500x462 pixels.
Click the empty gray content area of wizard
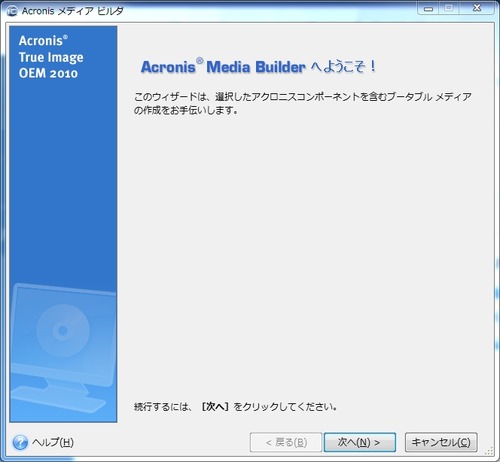(x=305, y=250)
